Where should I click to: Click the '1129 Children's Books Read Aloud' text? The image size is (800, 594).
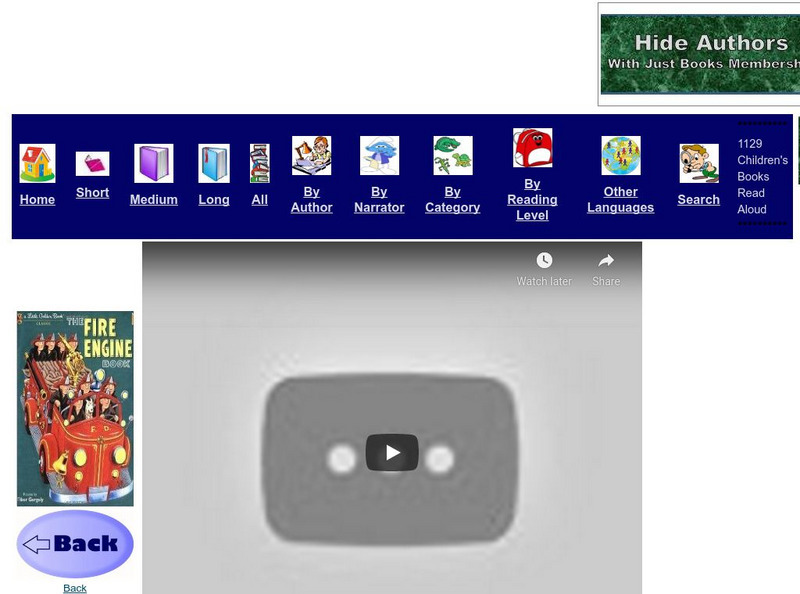762,177
